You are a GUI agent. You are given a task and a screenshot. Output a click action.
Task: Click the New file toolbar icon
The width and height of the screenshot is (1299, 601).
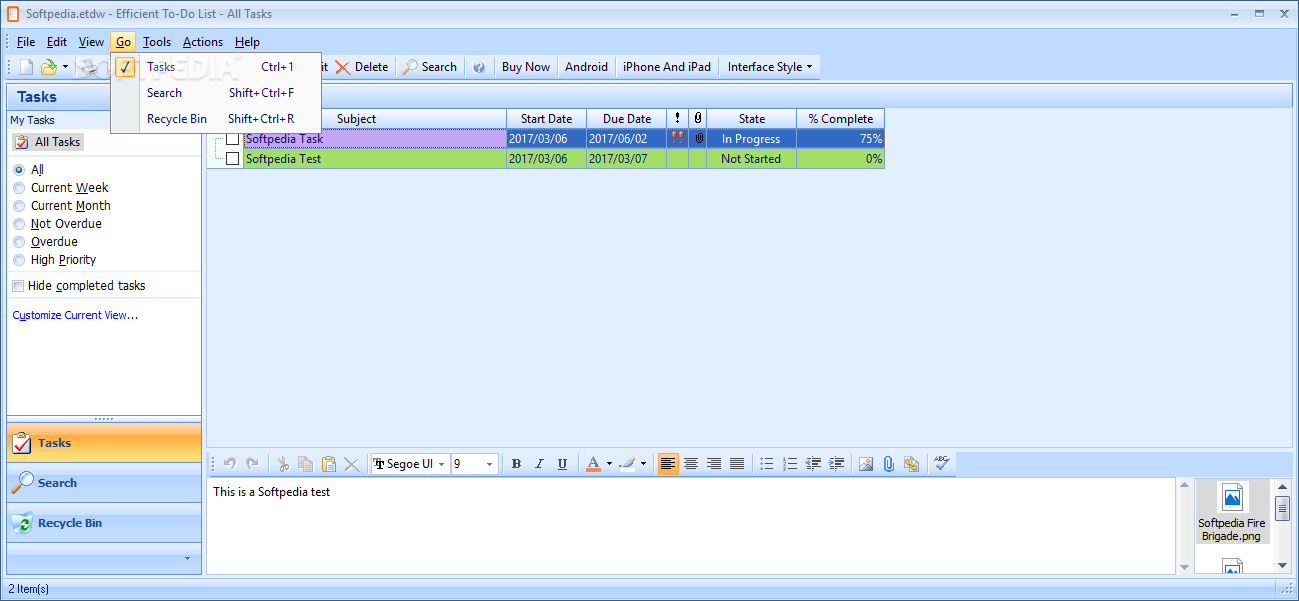26,67
